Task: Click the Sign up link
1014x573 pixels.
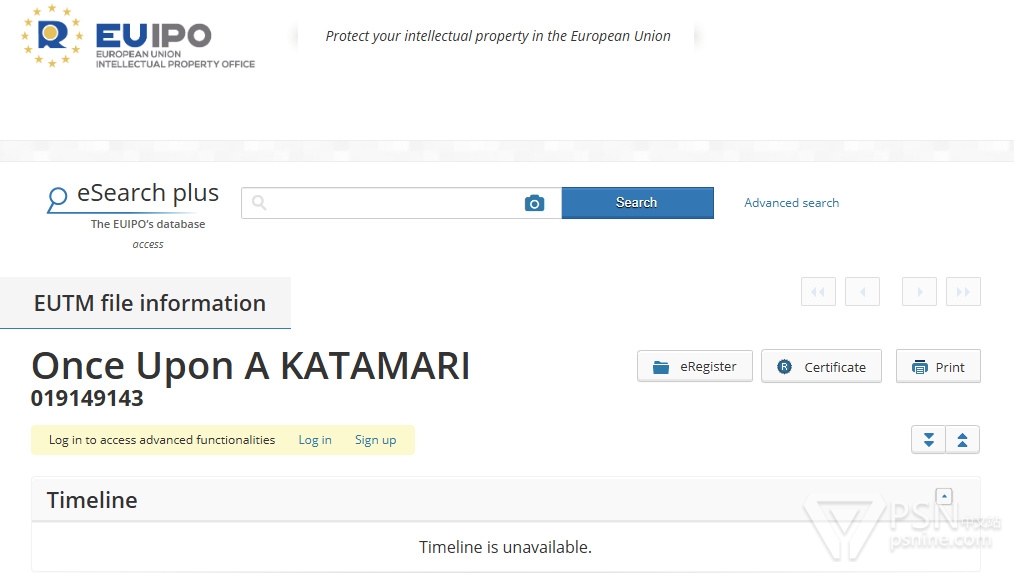Action: [376, 440]
